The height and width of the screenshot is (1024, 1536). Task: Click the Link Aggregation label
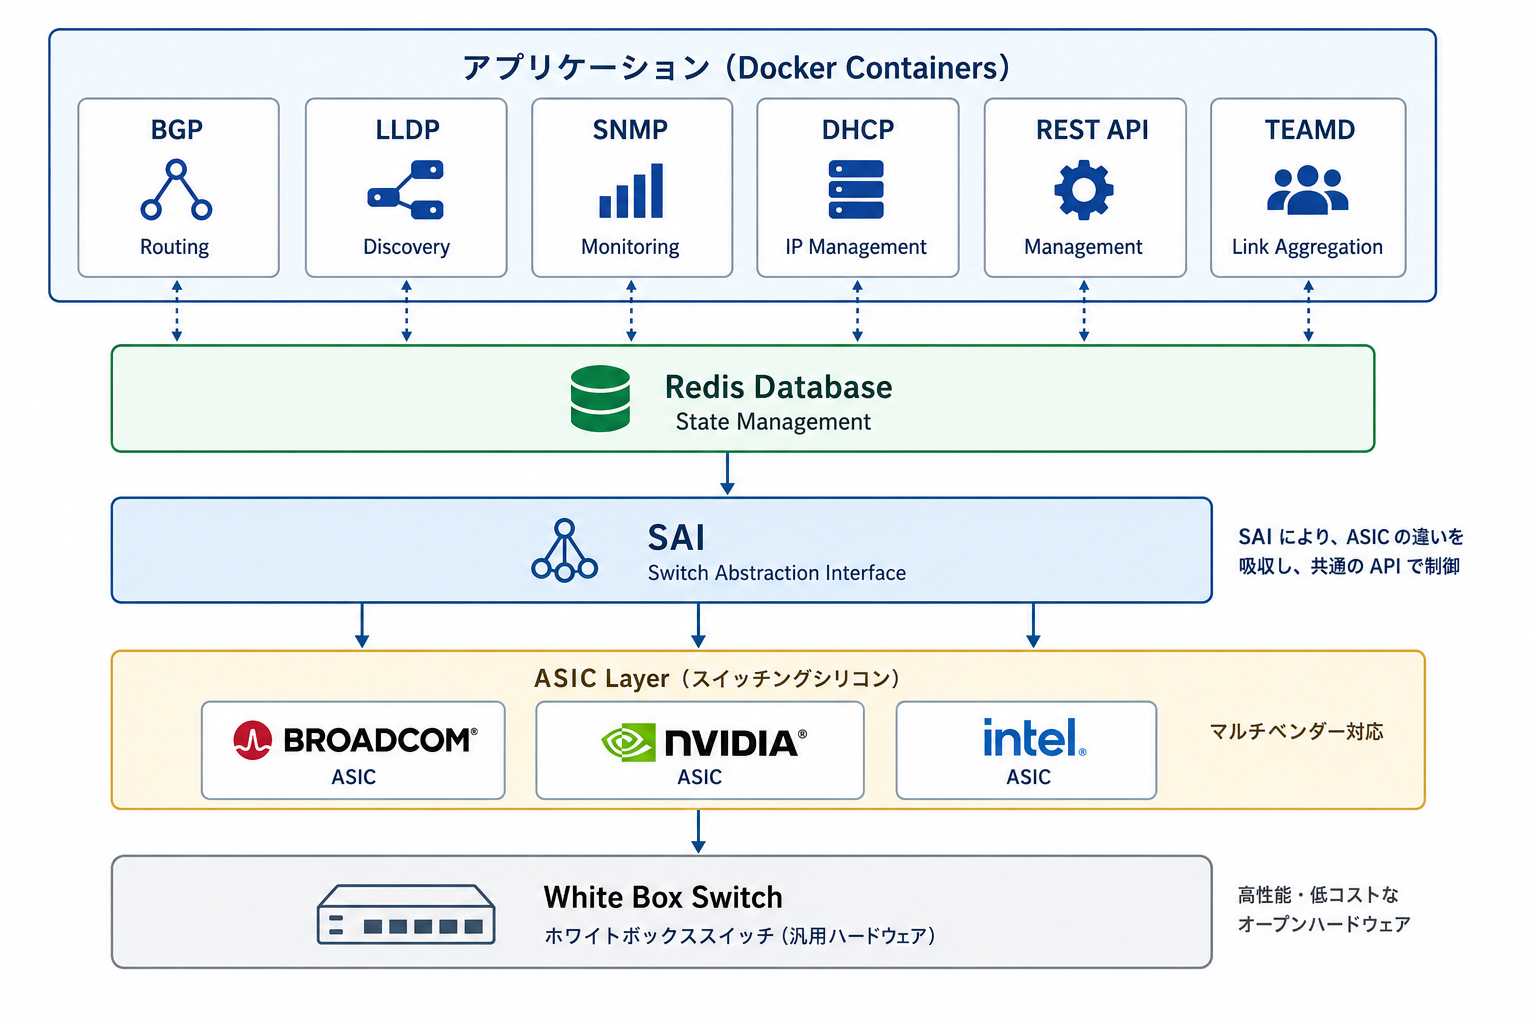coord(1307,247)
